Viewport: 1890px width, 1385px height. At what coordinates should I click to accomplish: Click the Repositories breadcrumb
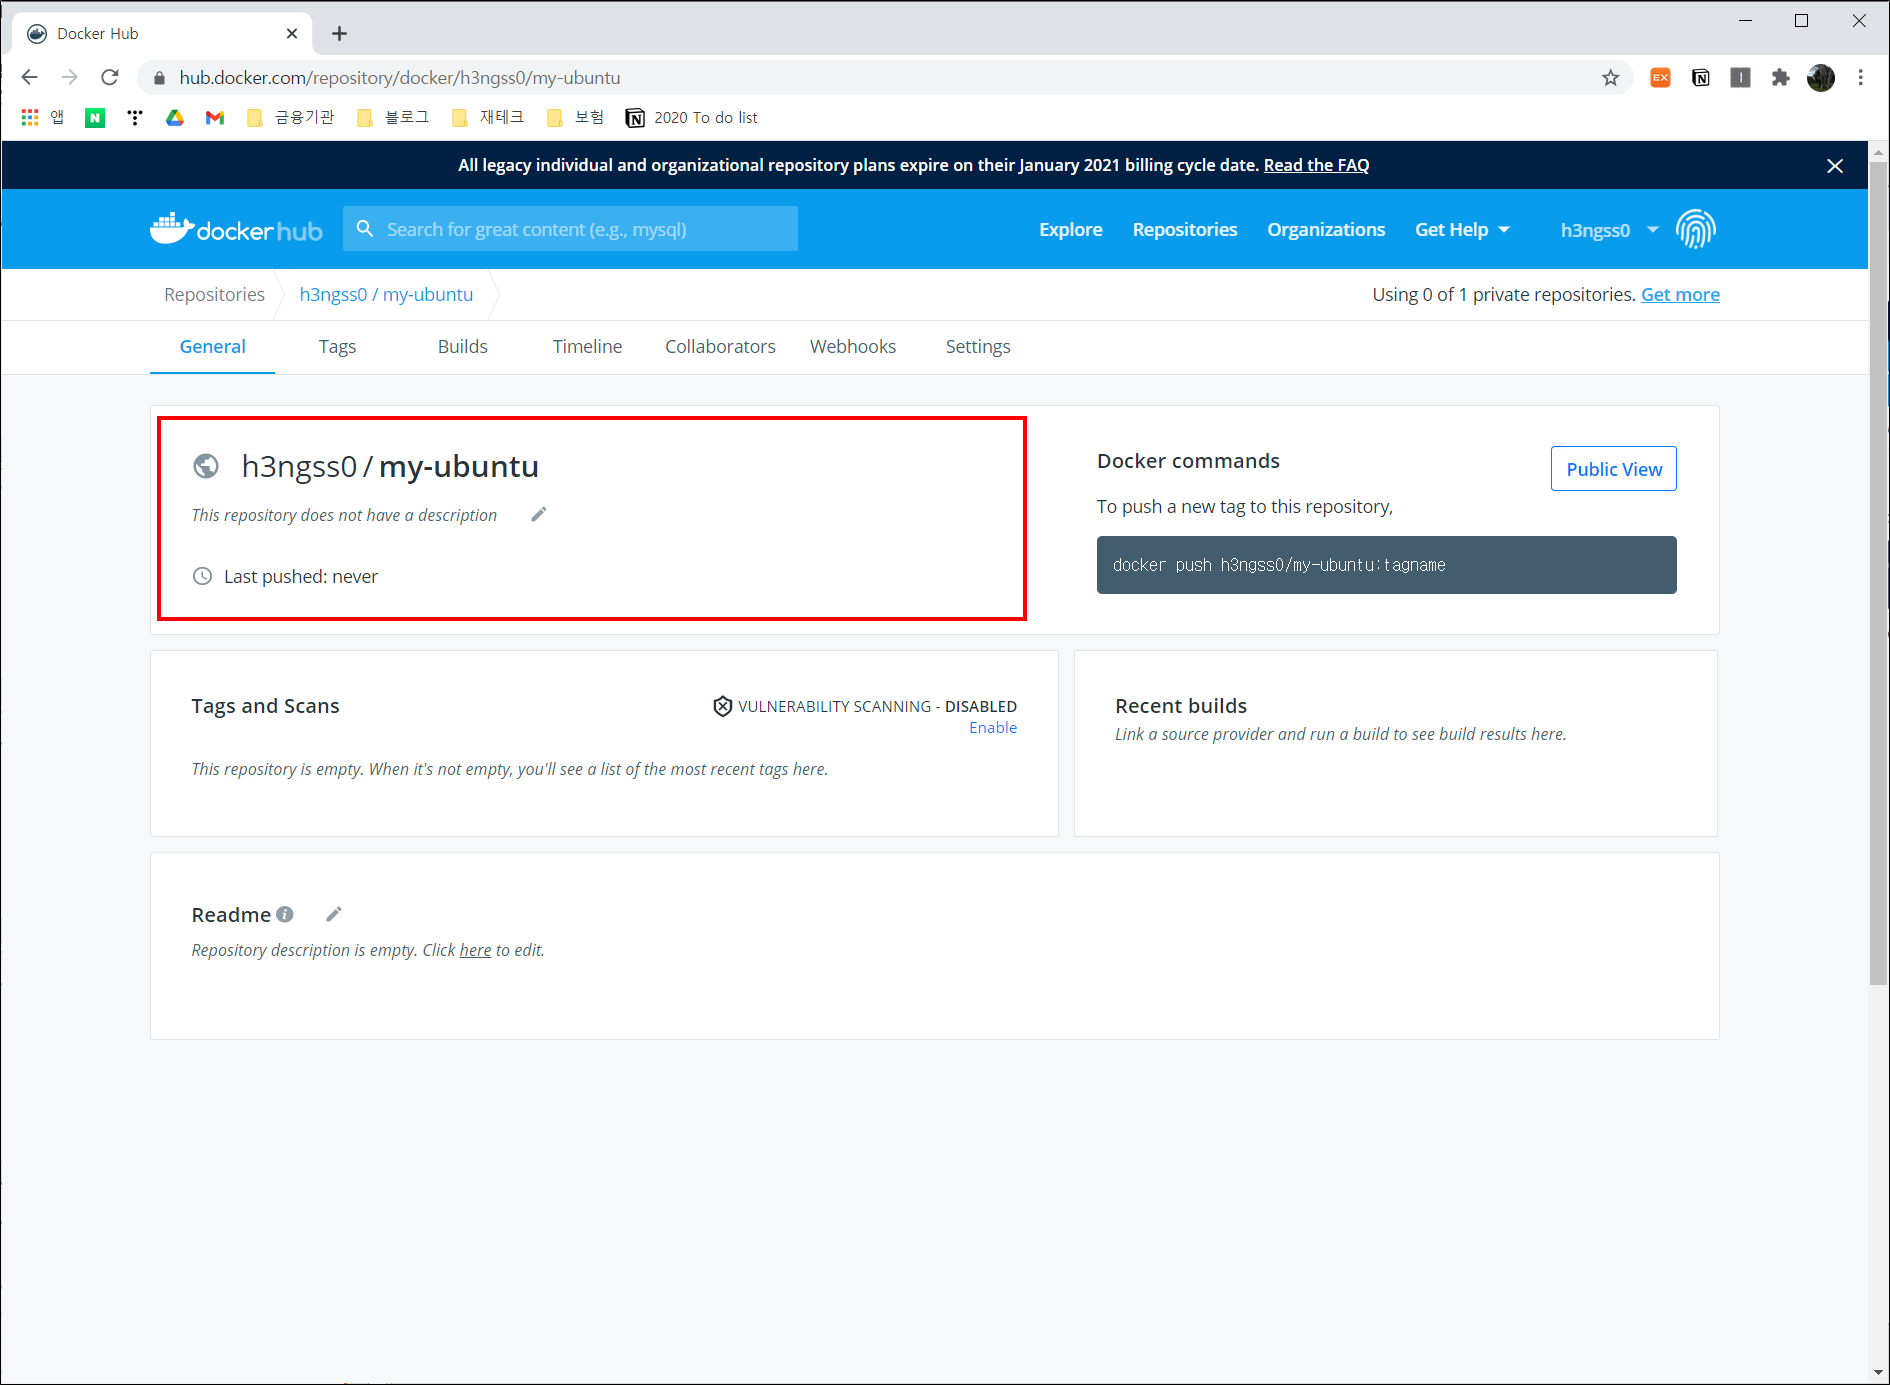pos(214,295)
